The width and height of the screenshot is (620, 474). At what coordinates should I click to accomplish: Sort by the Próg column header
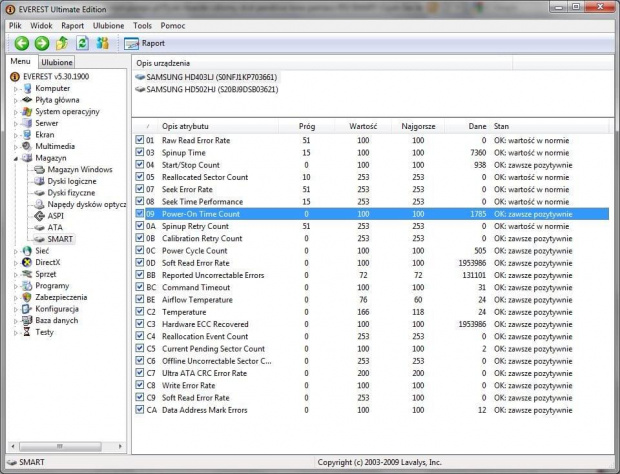click(307, 127)
